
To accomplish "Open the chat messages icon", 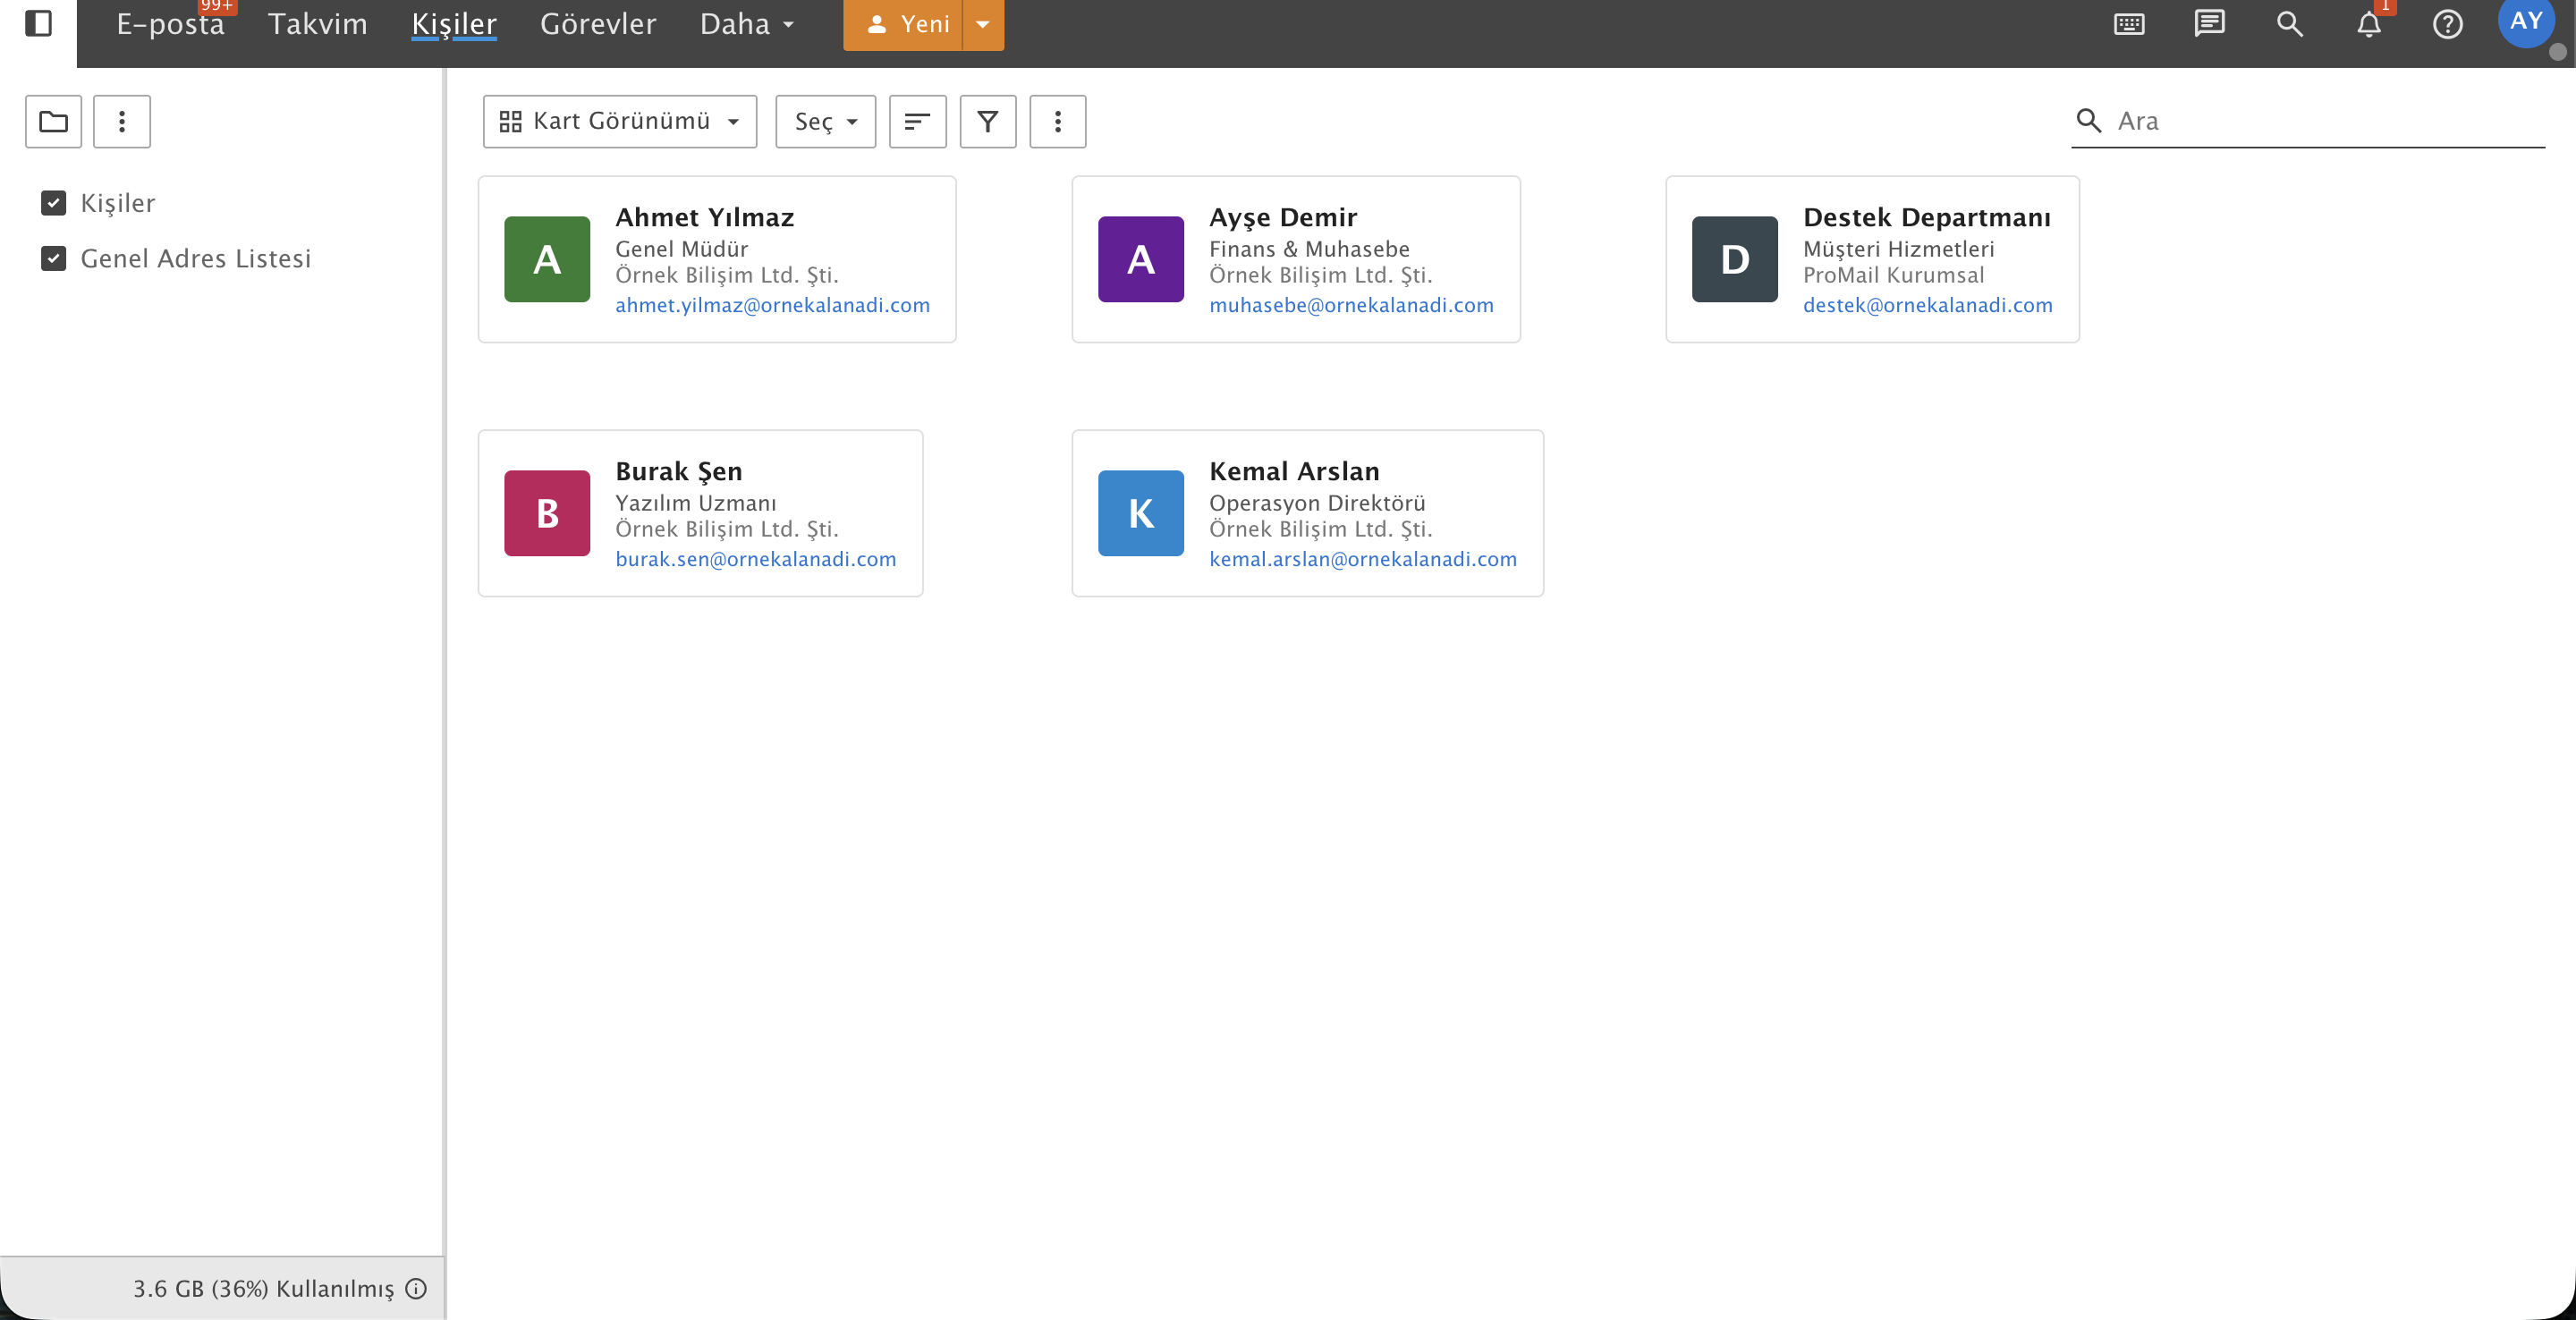I will [2209, 24].
